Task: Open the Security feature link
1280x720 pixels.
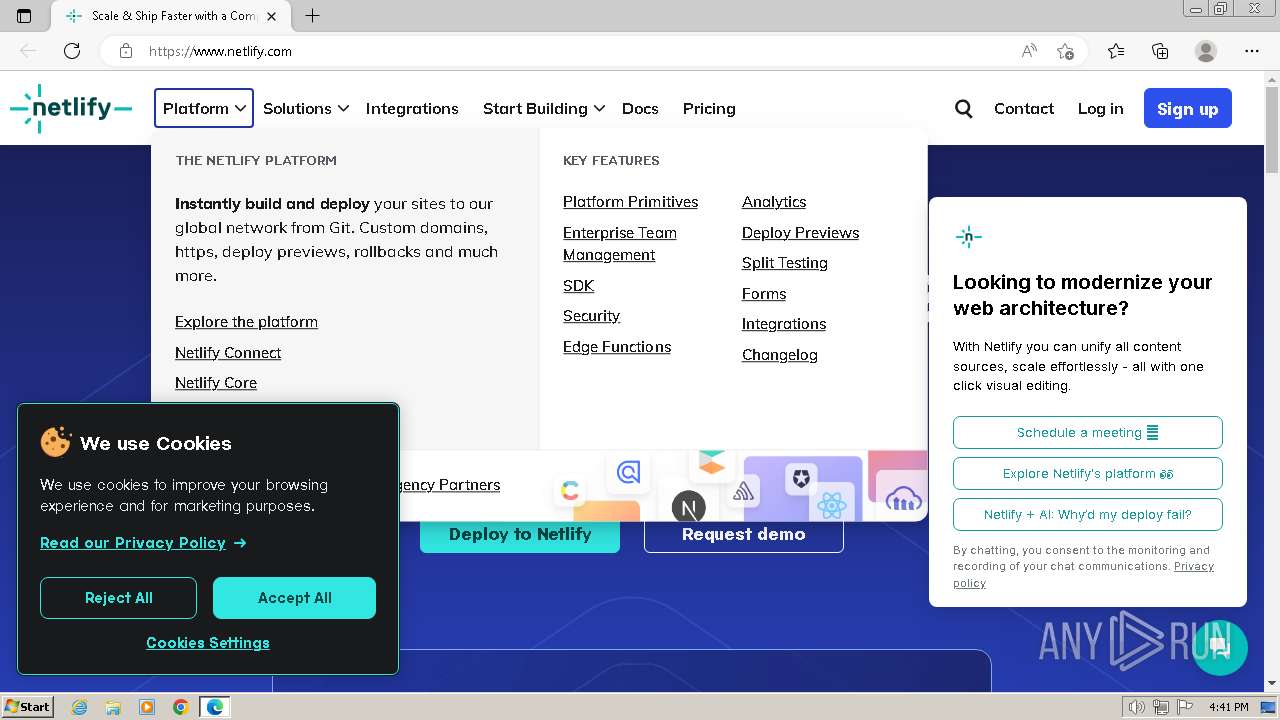Action: tap(591, 316)
